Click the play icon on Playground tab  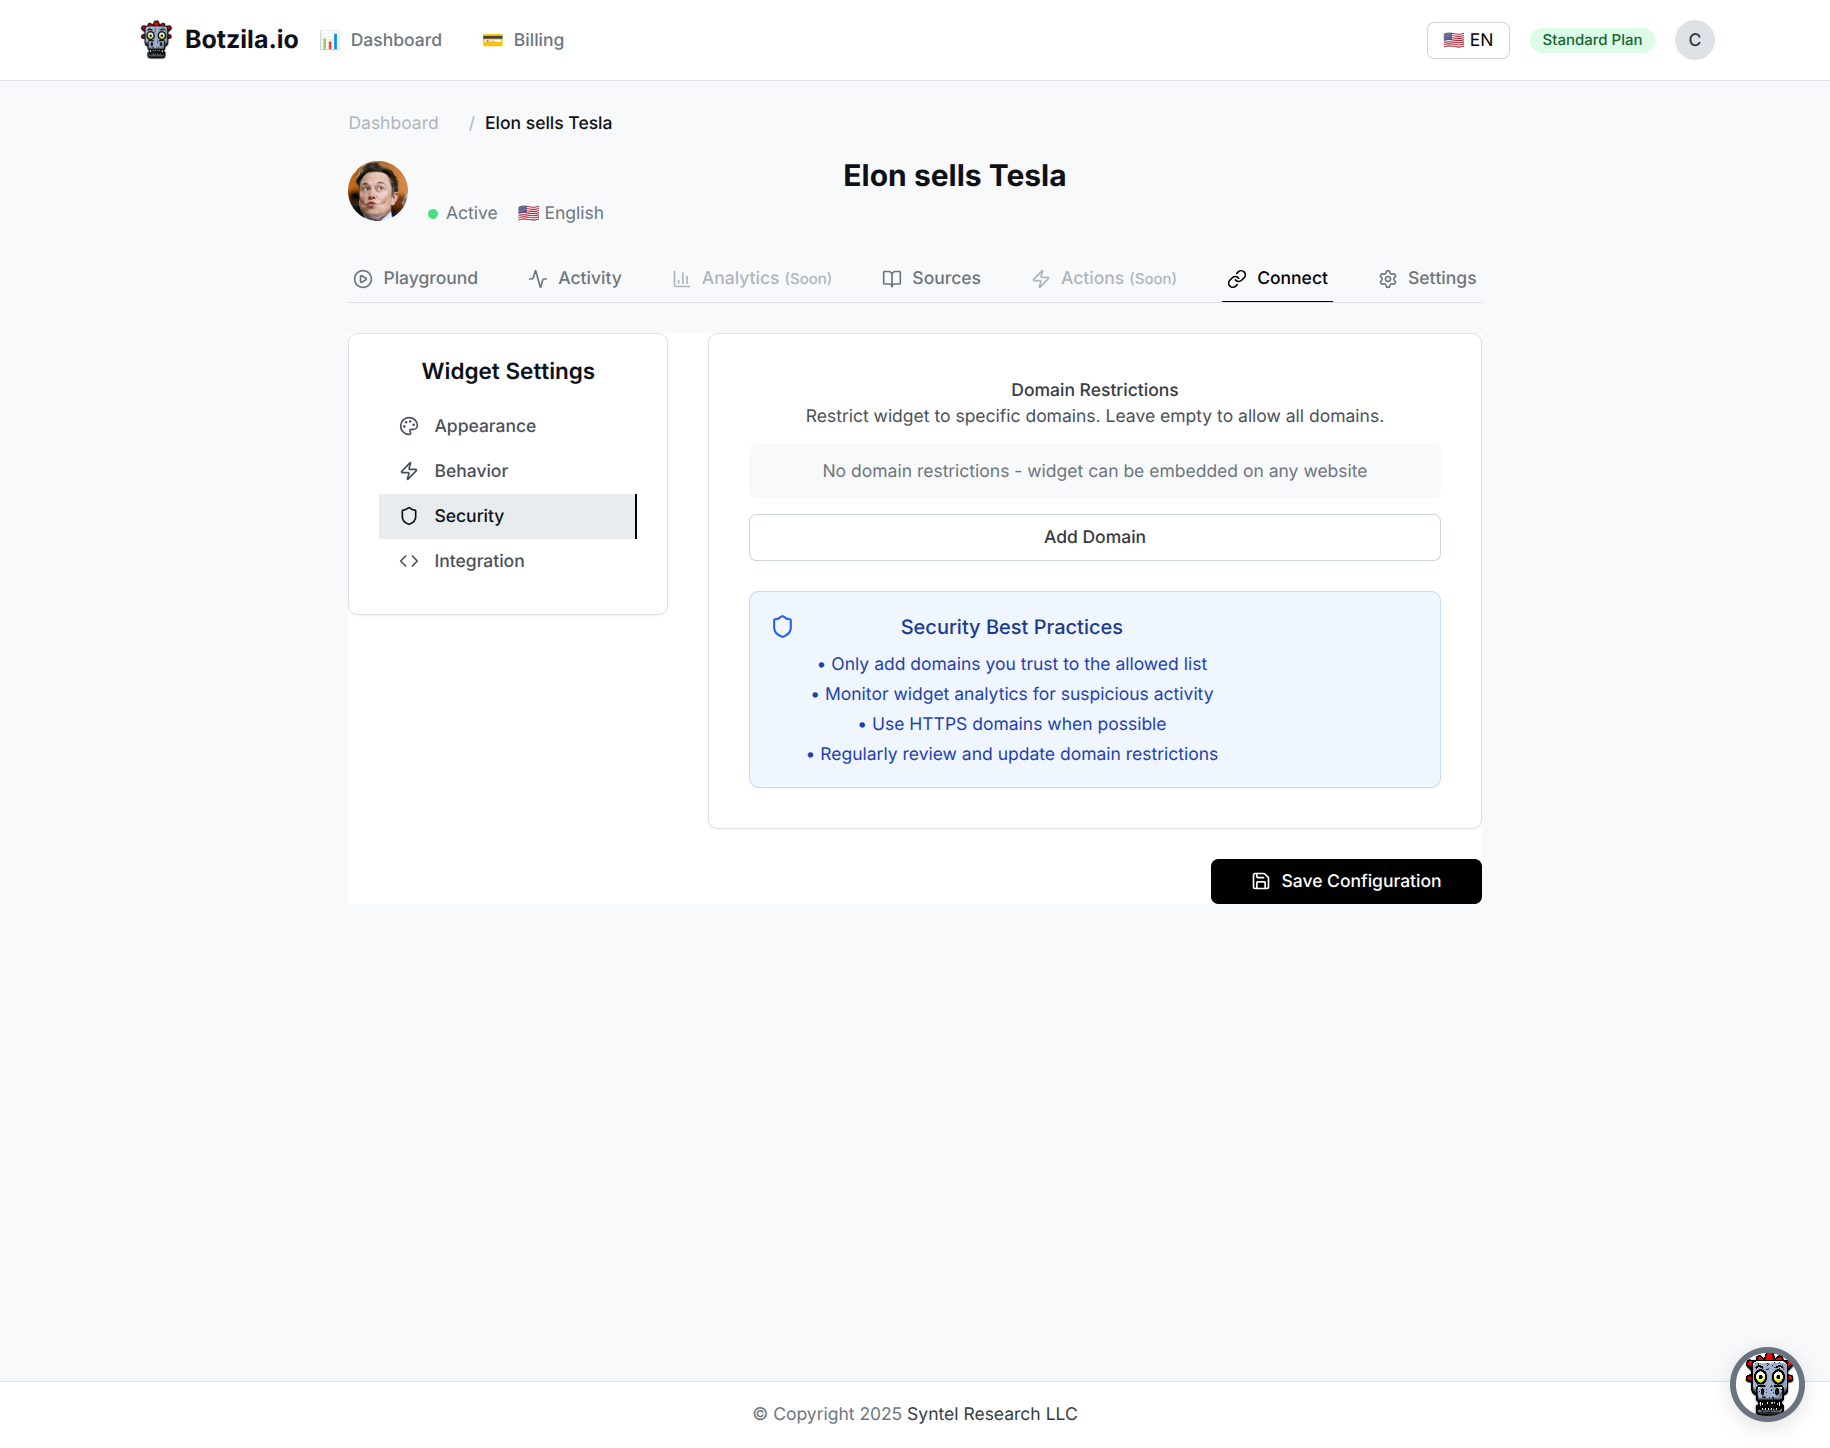(x=363, y=279)
